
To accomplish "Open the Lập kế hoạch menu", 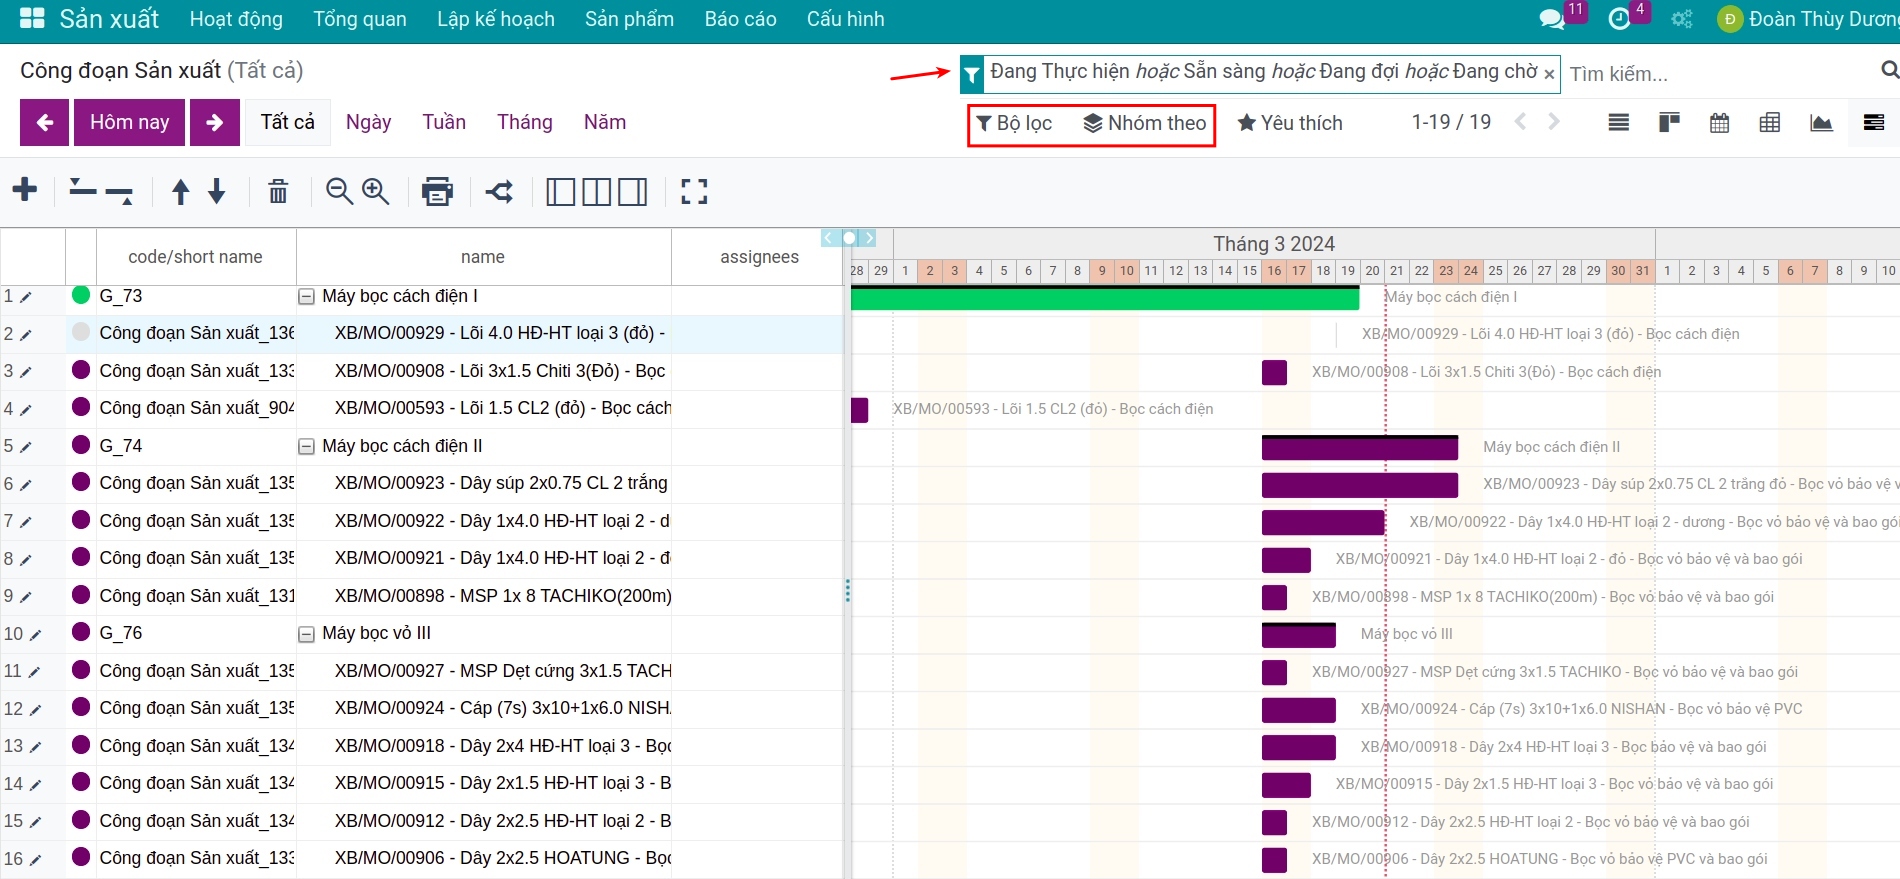I will click(495, 19).
